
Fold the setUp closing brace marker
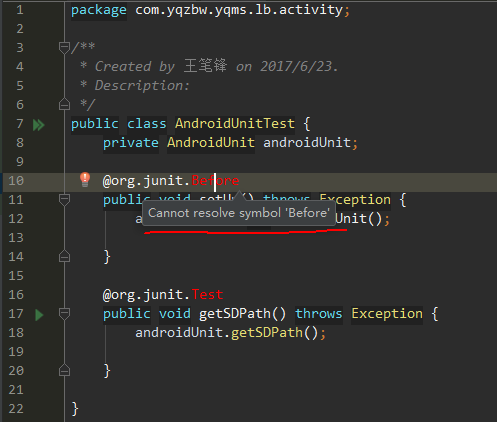point(64,256)
